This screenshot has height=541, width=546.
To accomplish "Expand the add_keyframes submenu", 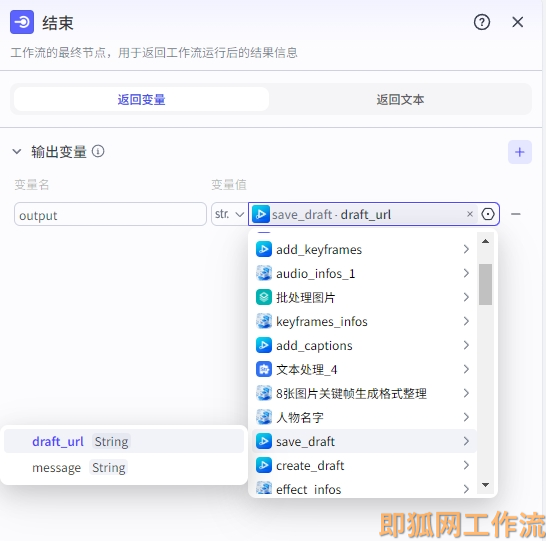I will pyautogui.click(x=466, y=249).
